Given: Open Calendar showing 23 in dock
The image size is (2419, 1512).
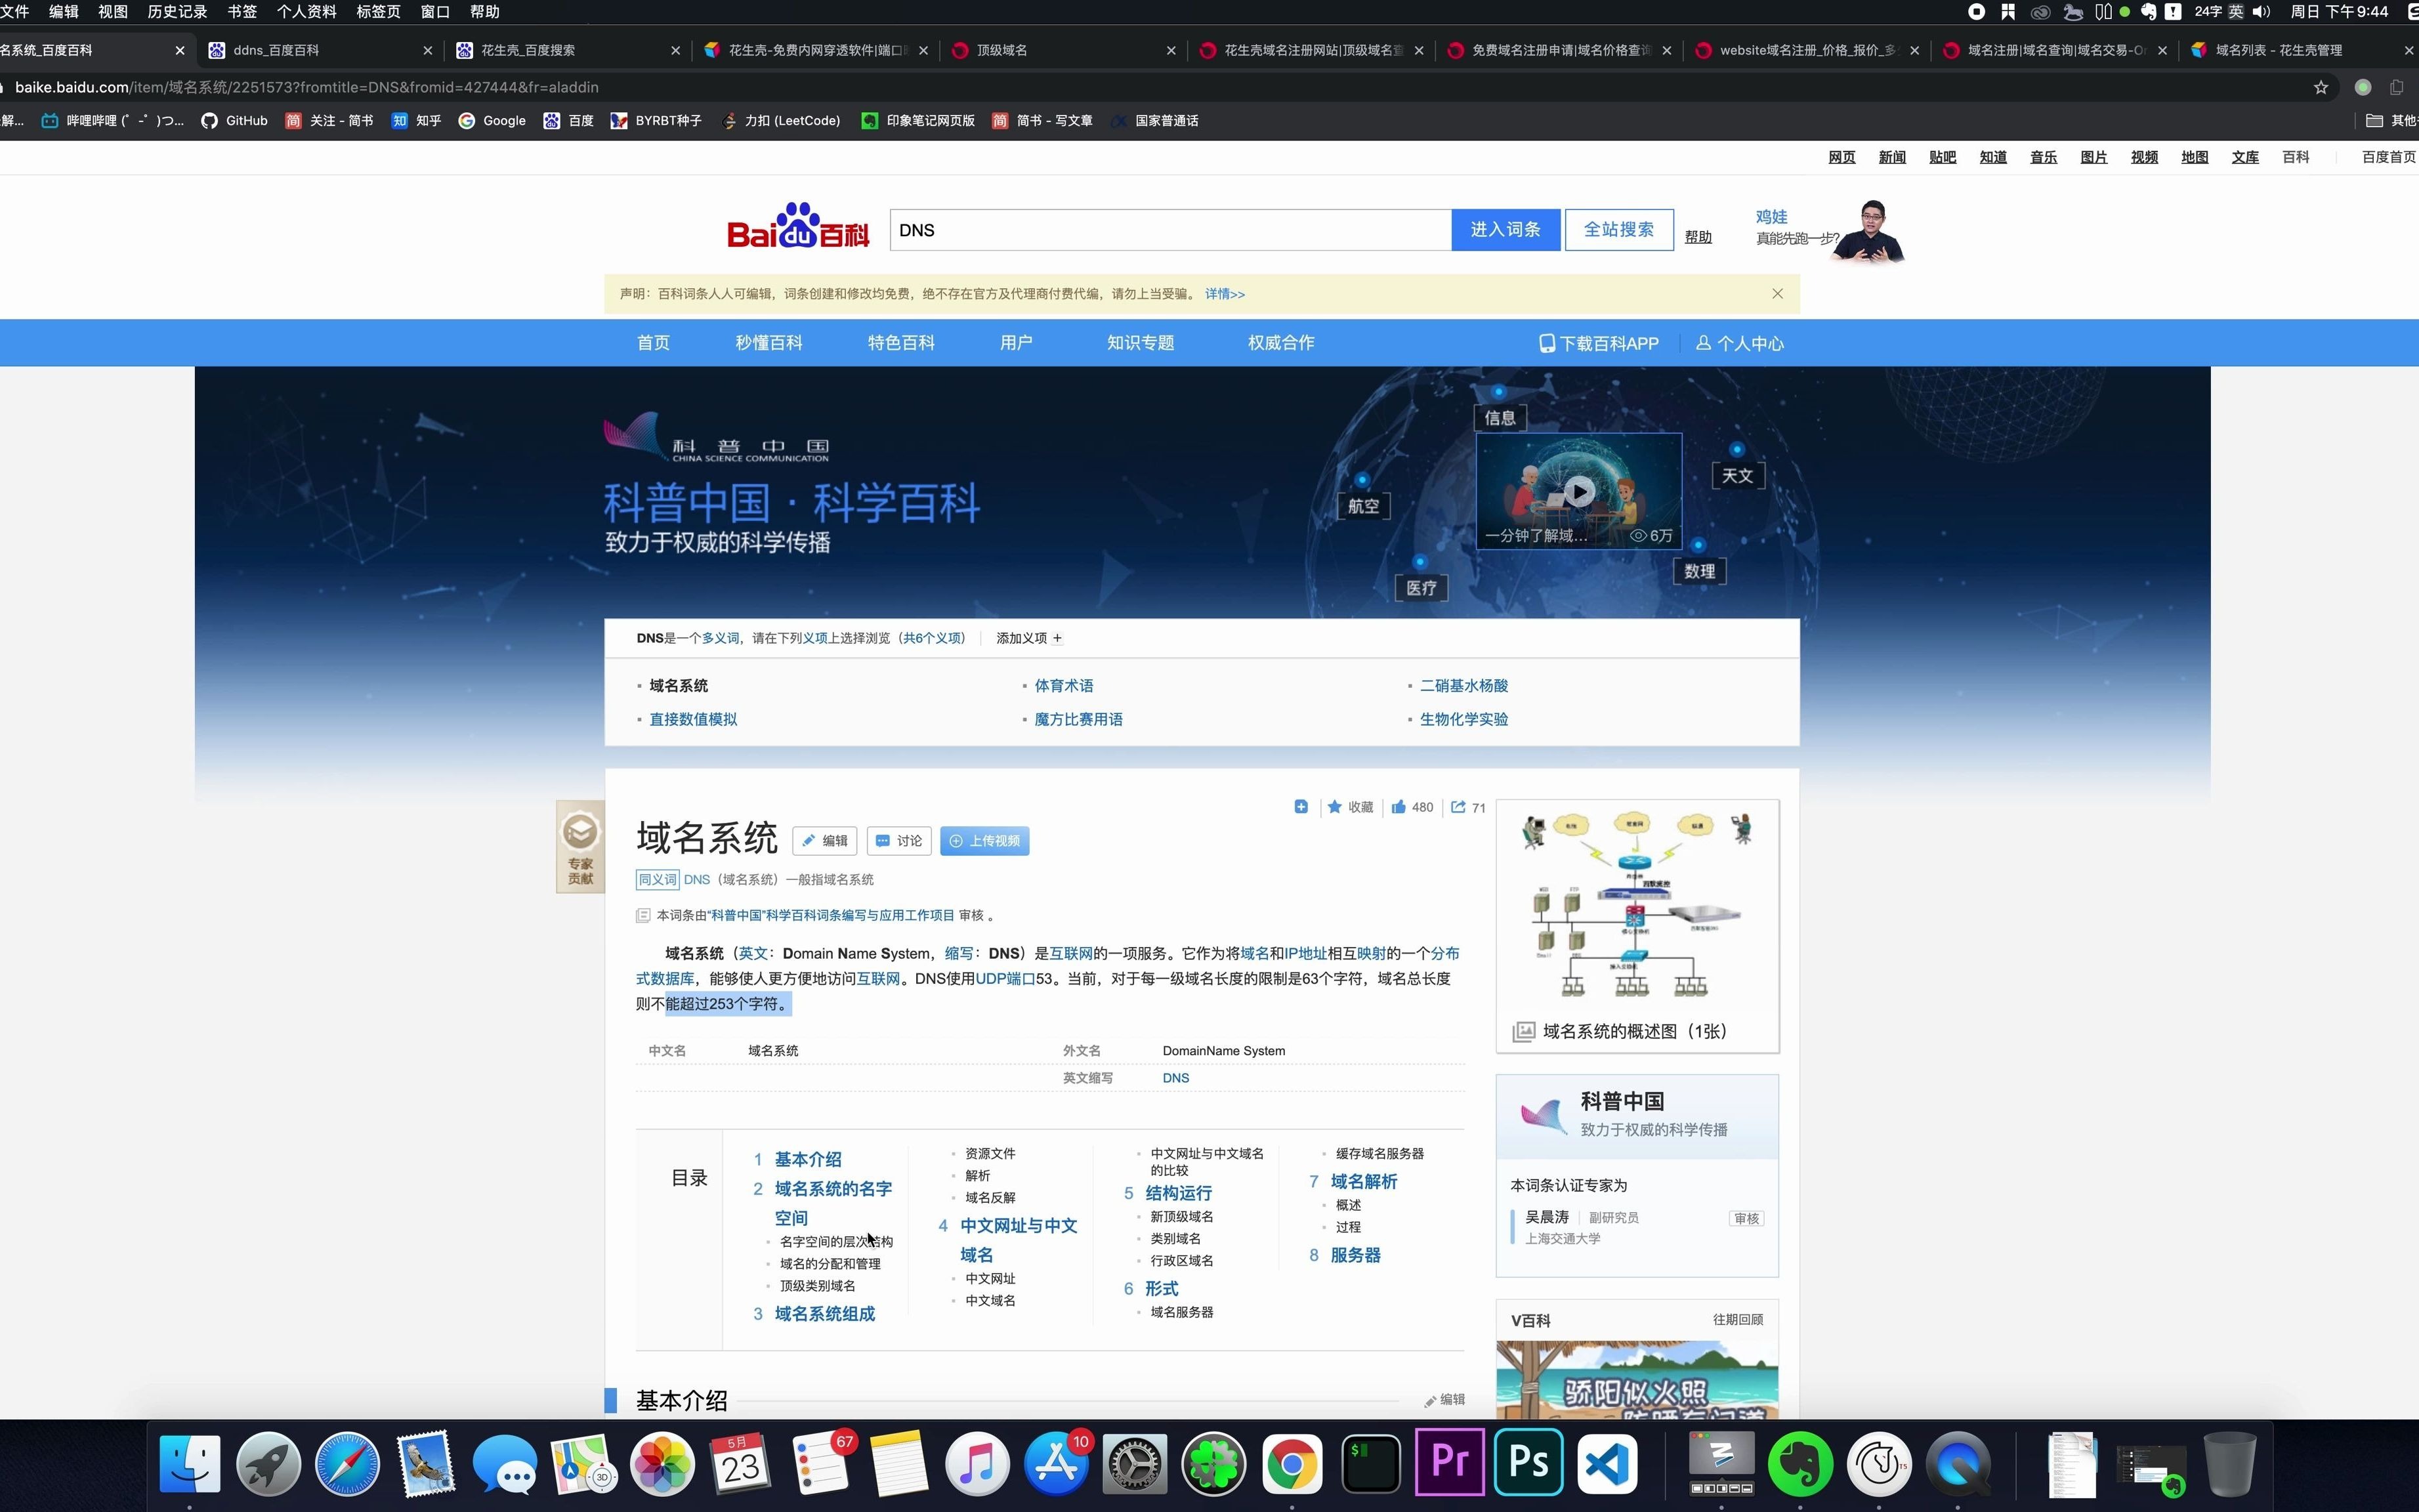Looking at the screenshot, I should (x=741, y=1464).
